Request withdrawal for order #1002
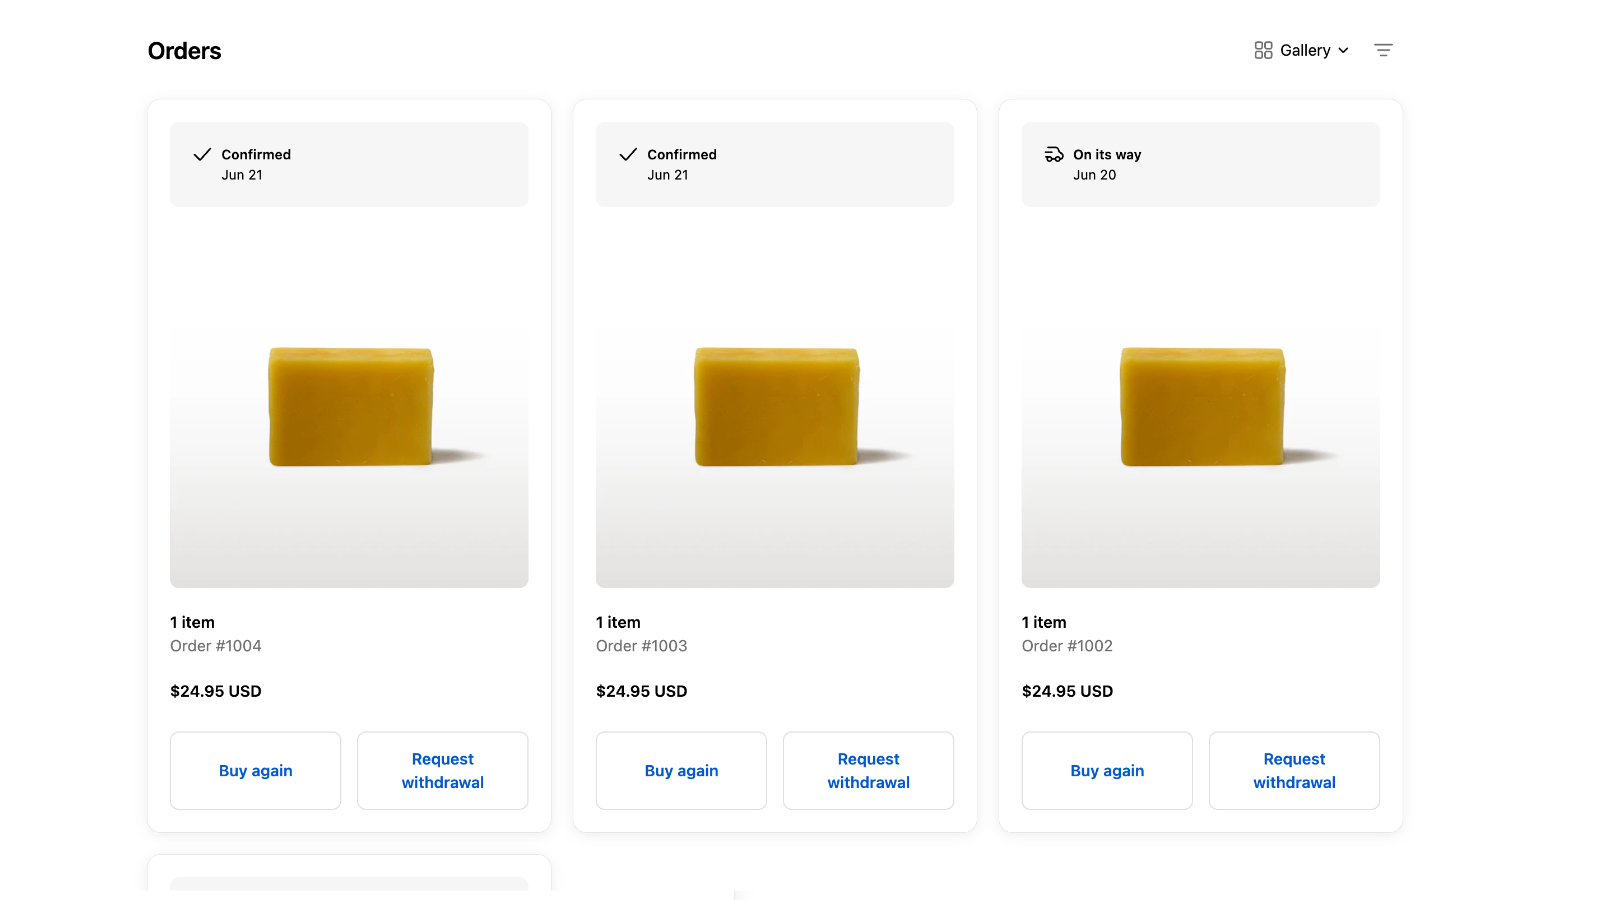 coord(1294,771)
